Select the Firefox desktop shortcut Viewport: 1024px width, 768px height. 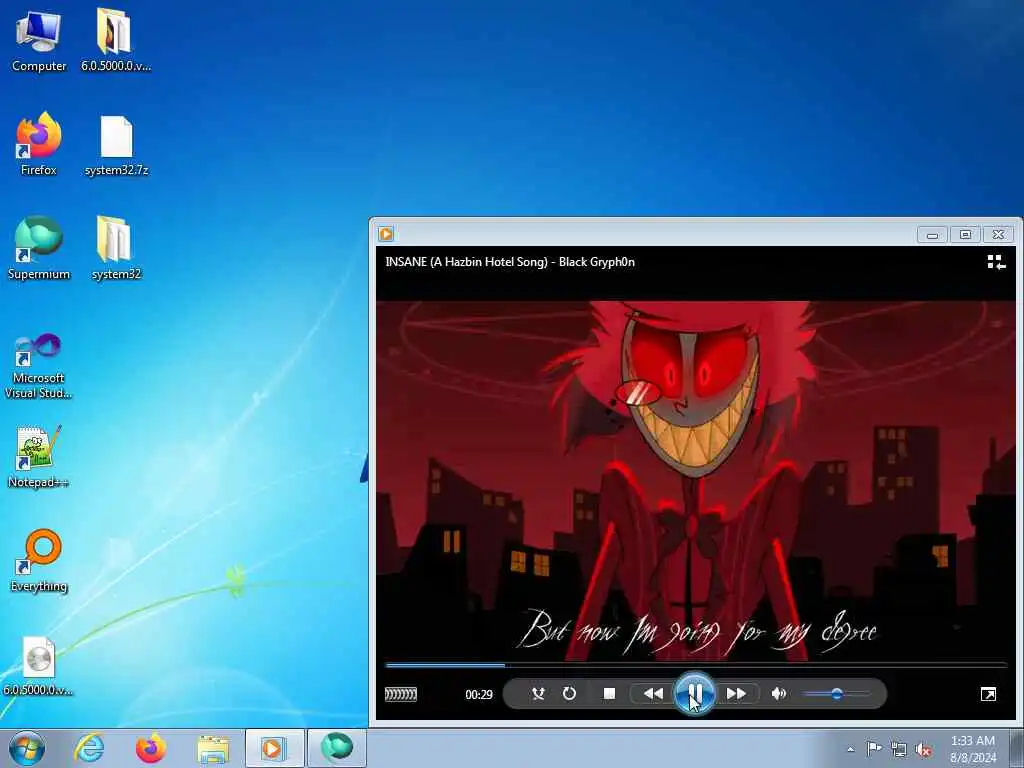[x=39, y=144]
